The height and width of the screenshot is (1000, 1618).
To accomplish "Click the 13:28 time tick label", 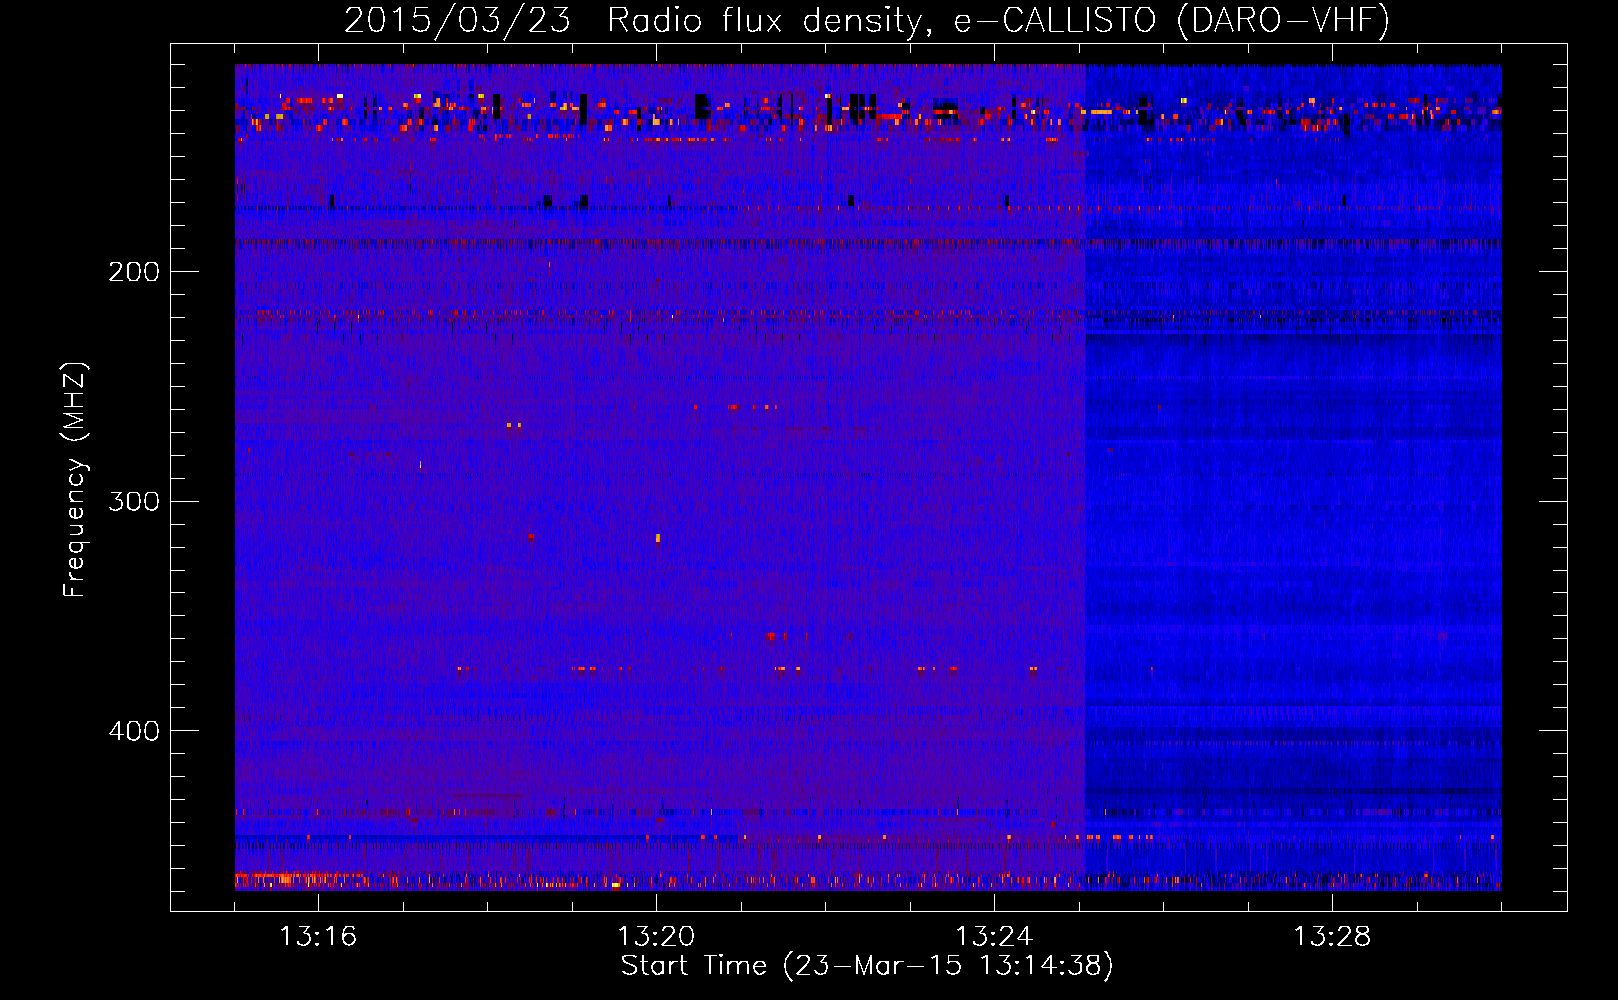I will coord(1332,937).
